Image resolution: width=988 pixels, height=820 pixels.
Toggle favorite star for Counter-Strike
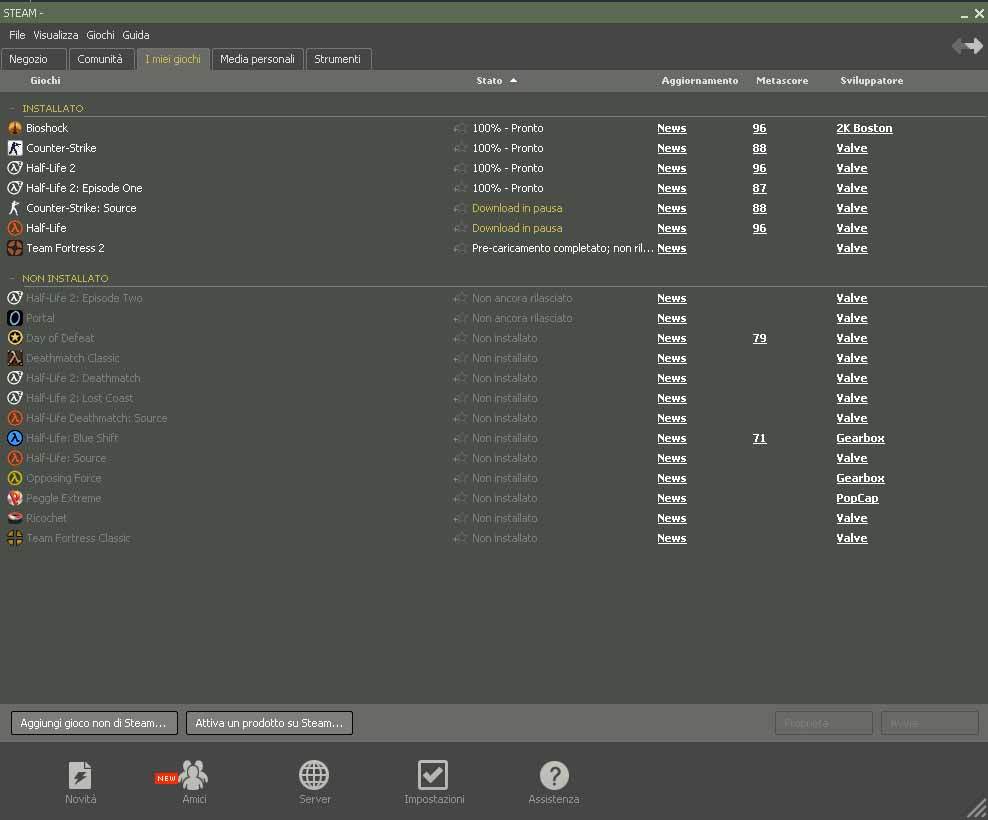(x=460, y=148)
